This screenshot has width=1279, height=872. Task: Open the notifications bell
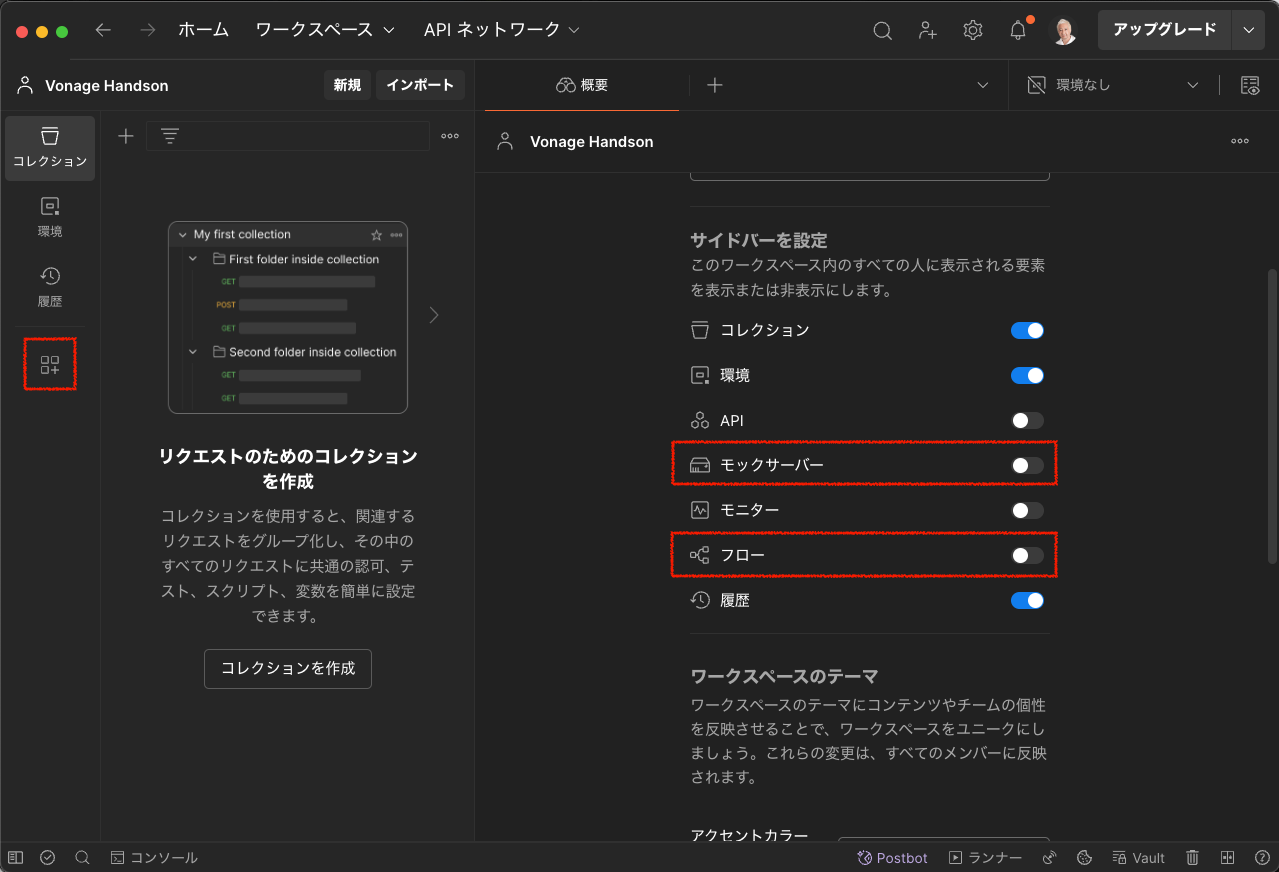(1018, 30)
